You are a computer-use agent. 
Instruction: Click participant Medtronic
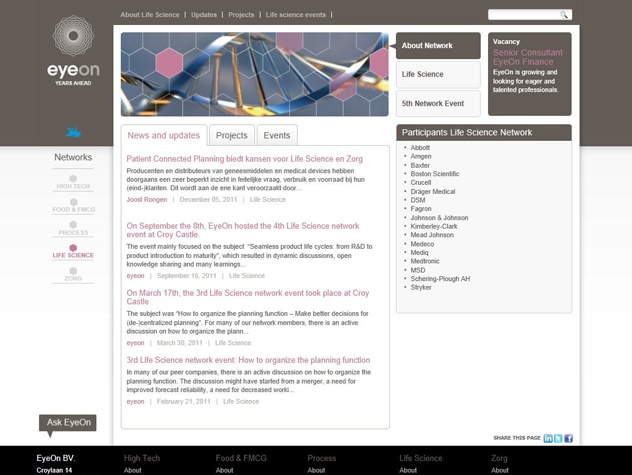click(x=425, y=261)
